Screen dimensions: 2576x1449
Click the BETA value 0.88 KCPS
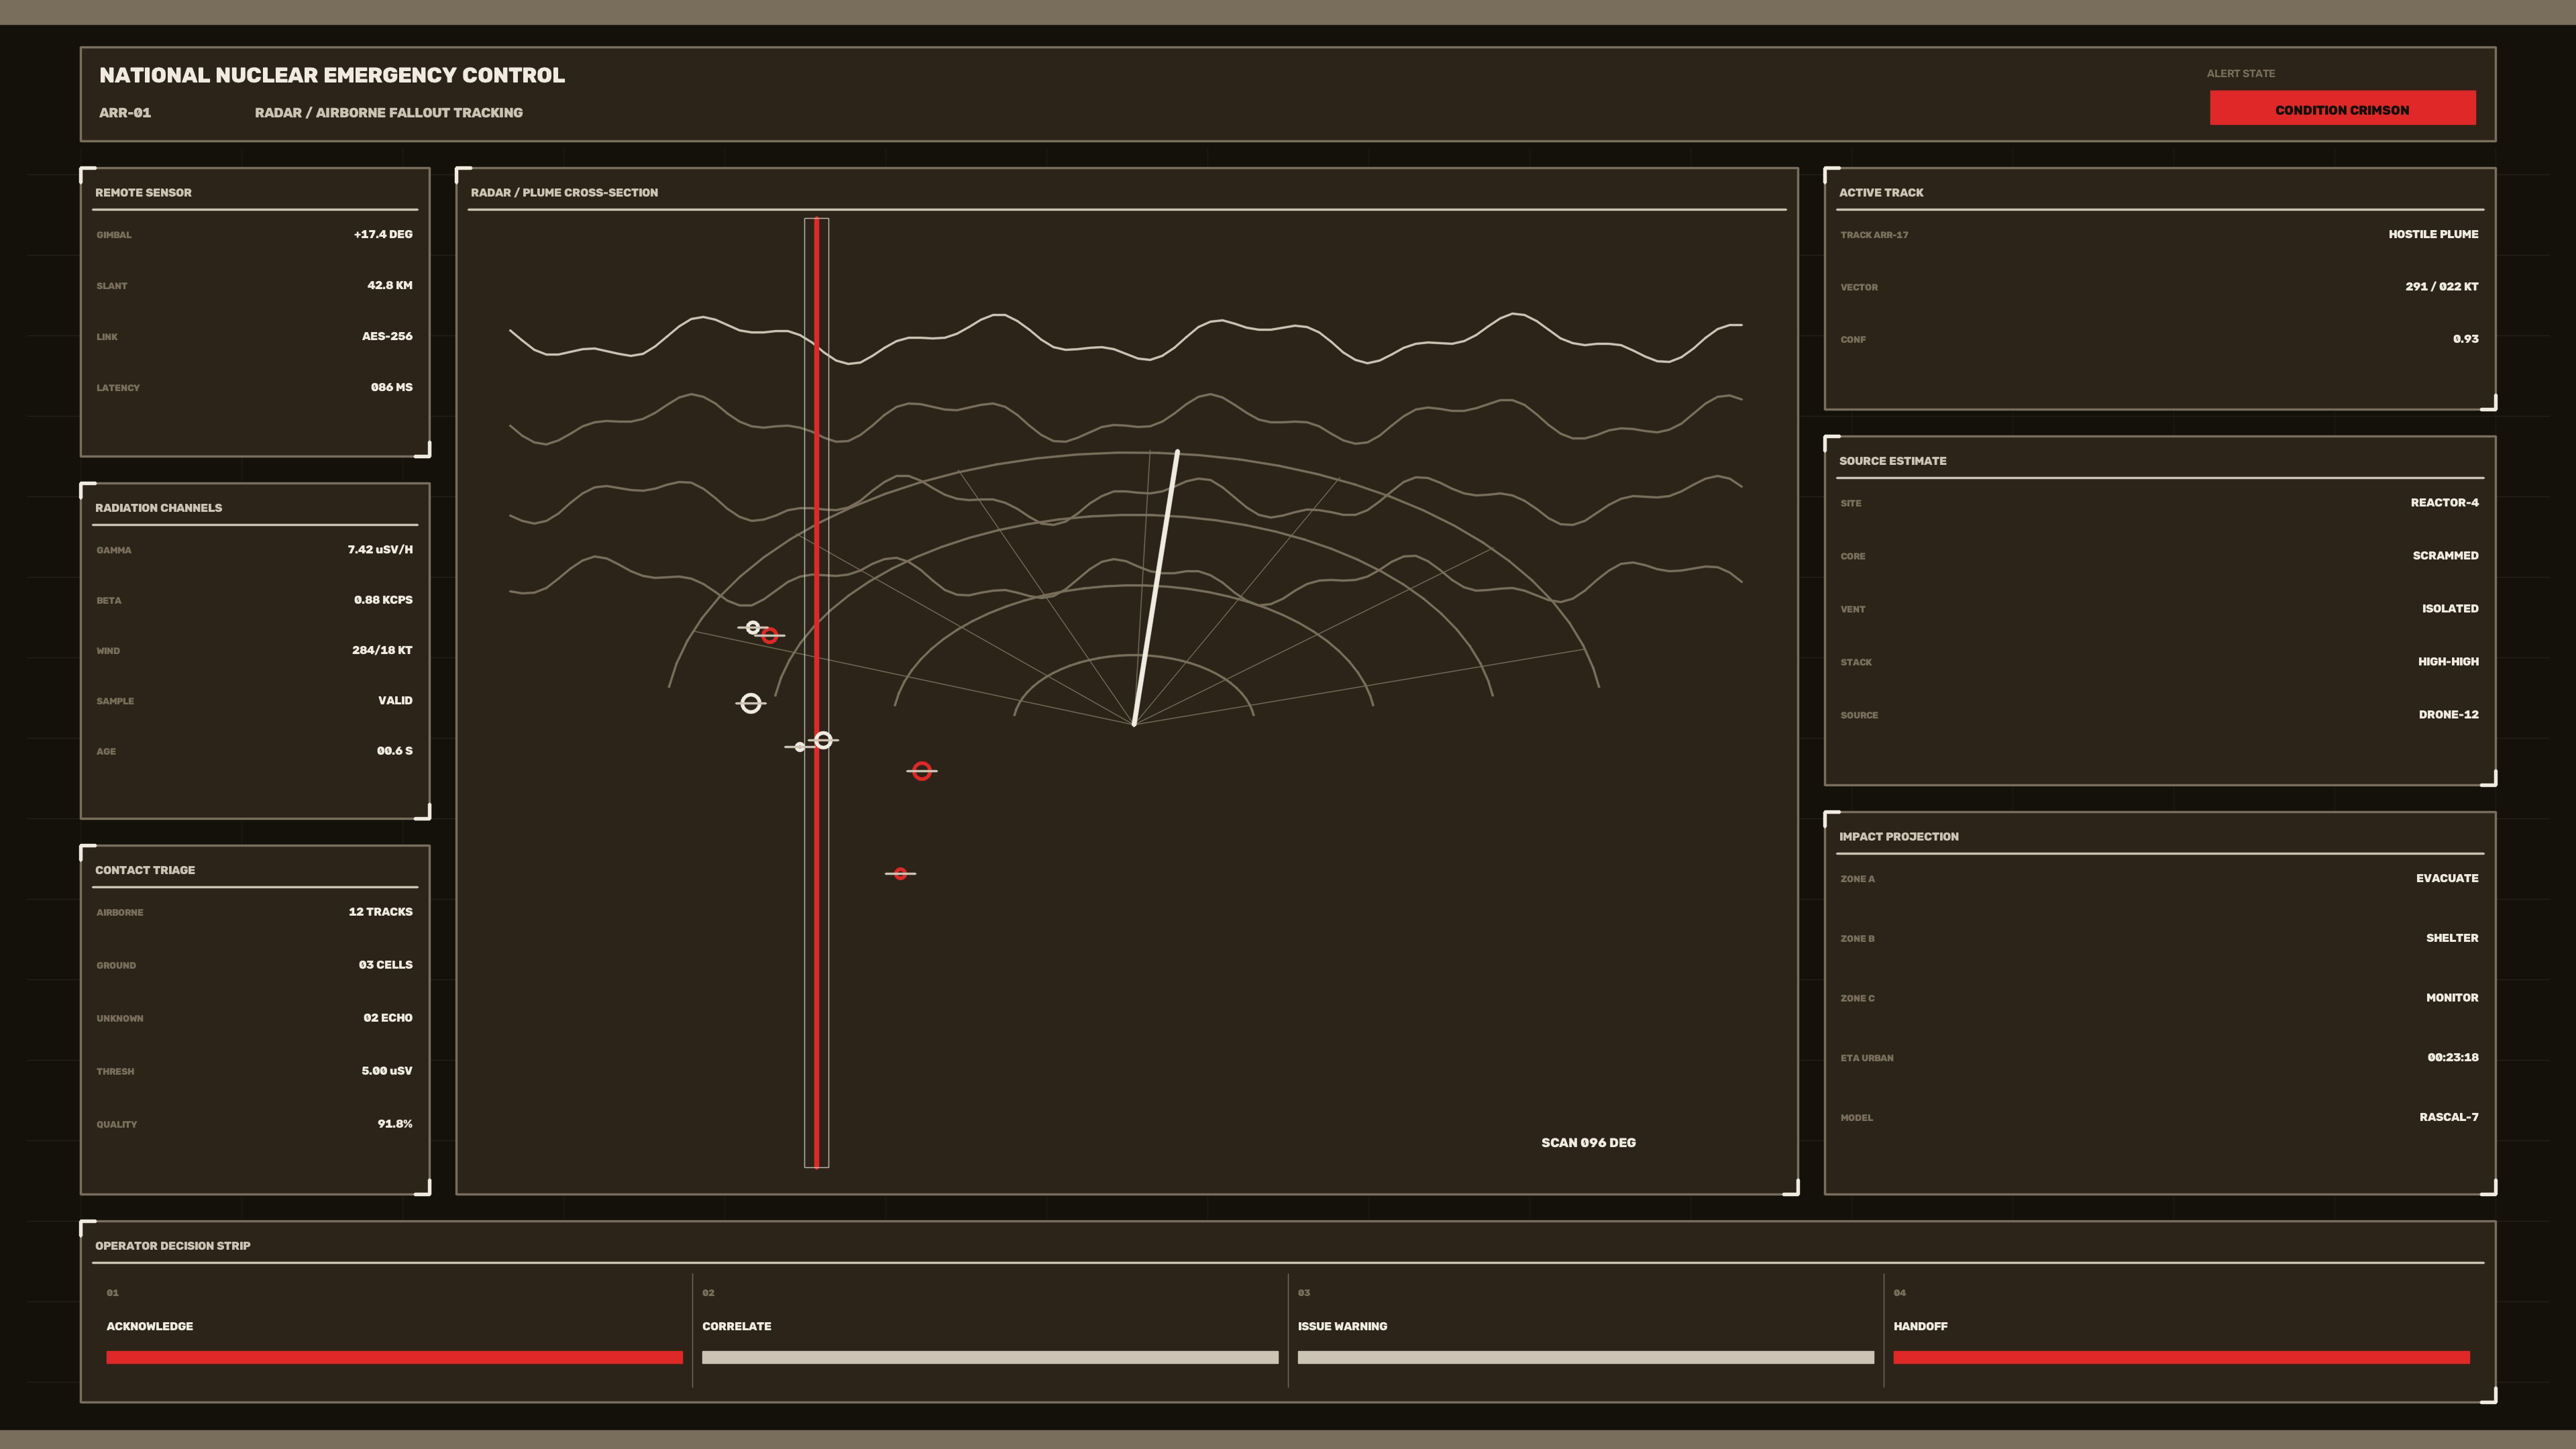(x=383, y=600)
